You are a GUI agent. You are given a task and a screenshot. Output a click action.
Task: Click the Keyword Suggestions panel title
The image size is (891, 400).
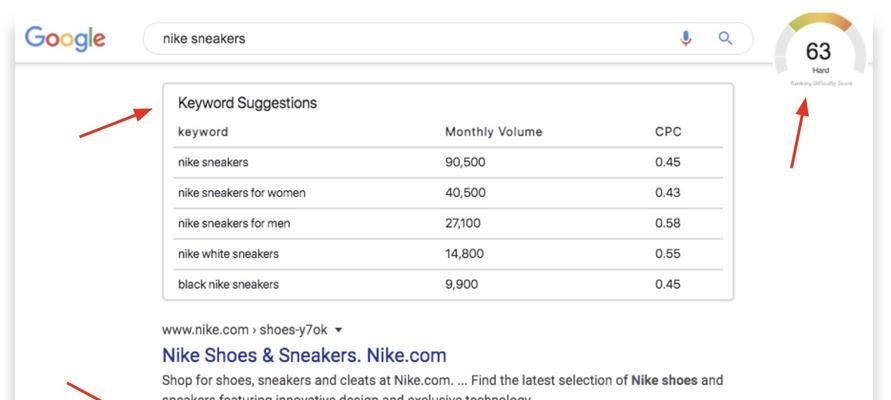(247, 103)
